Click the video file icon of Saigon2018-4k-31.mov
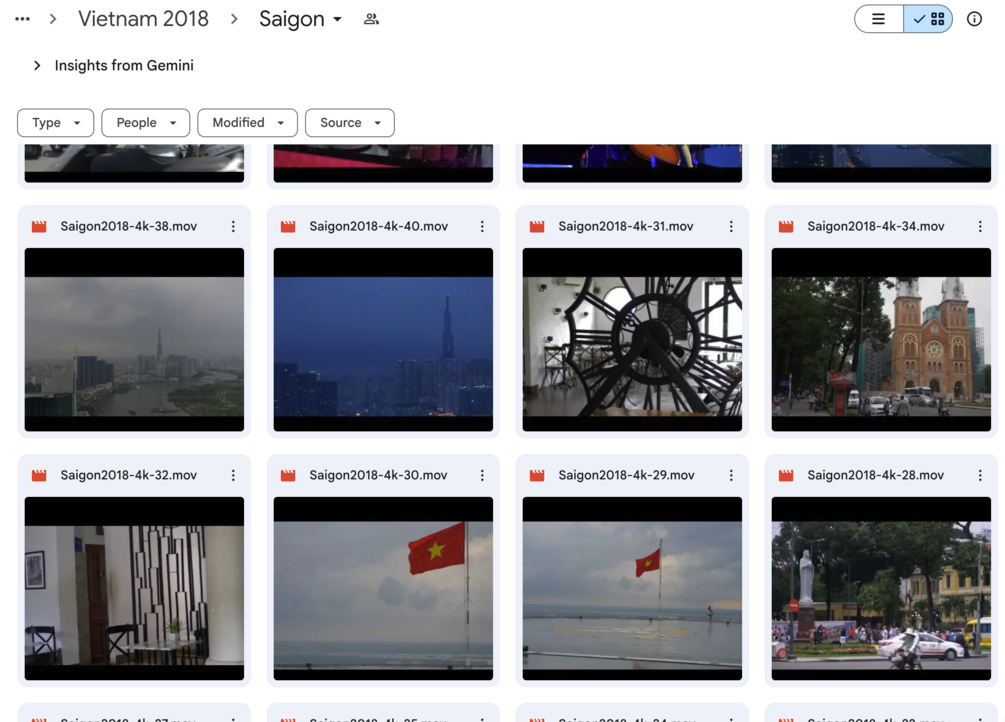The height and width of the screenshot is (722, 1005). [537, 226]
